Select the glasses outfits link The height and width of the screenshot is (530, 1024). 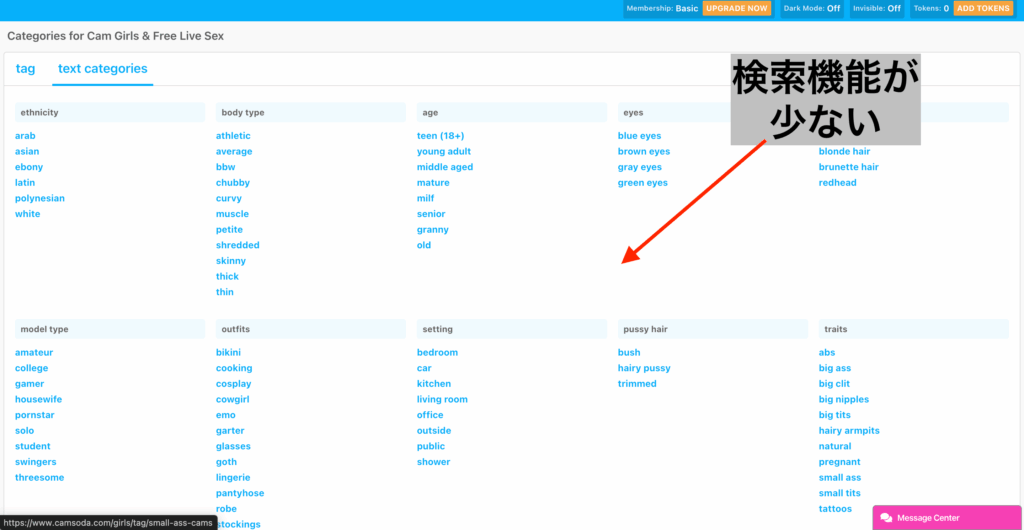coord(233,446)
